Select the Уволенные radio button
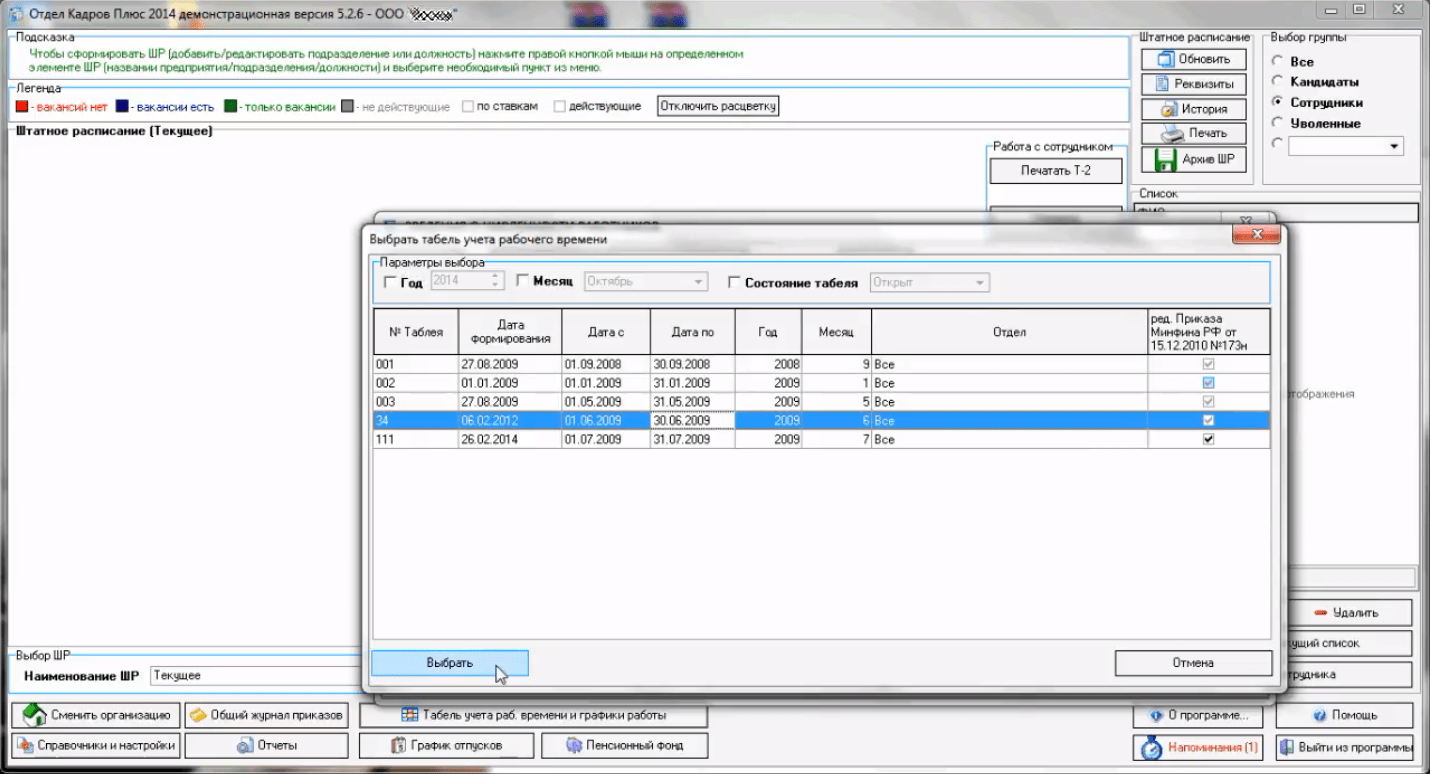This screenshot has width=1430, height=774. (1277, 123)
